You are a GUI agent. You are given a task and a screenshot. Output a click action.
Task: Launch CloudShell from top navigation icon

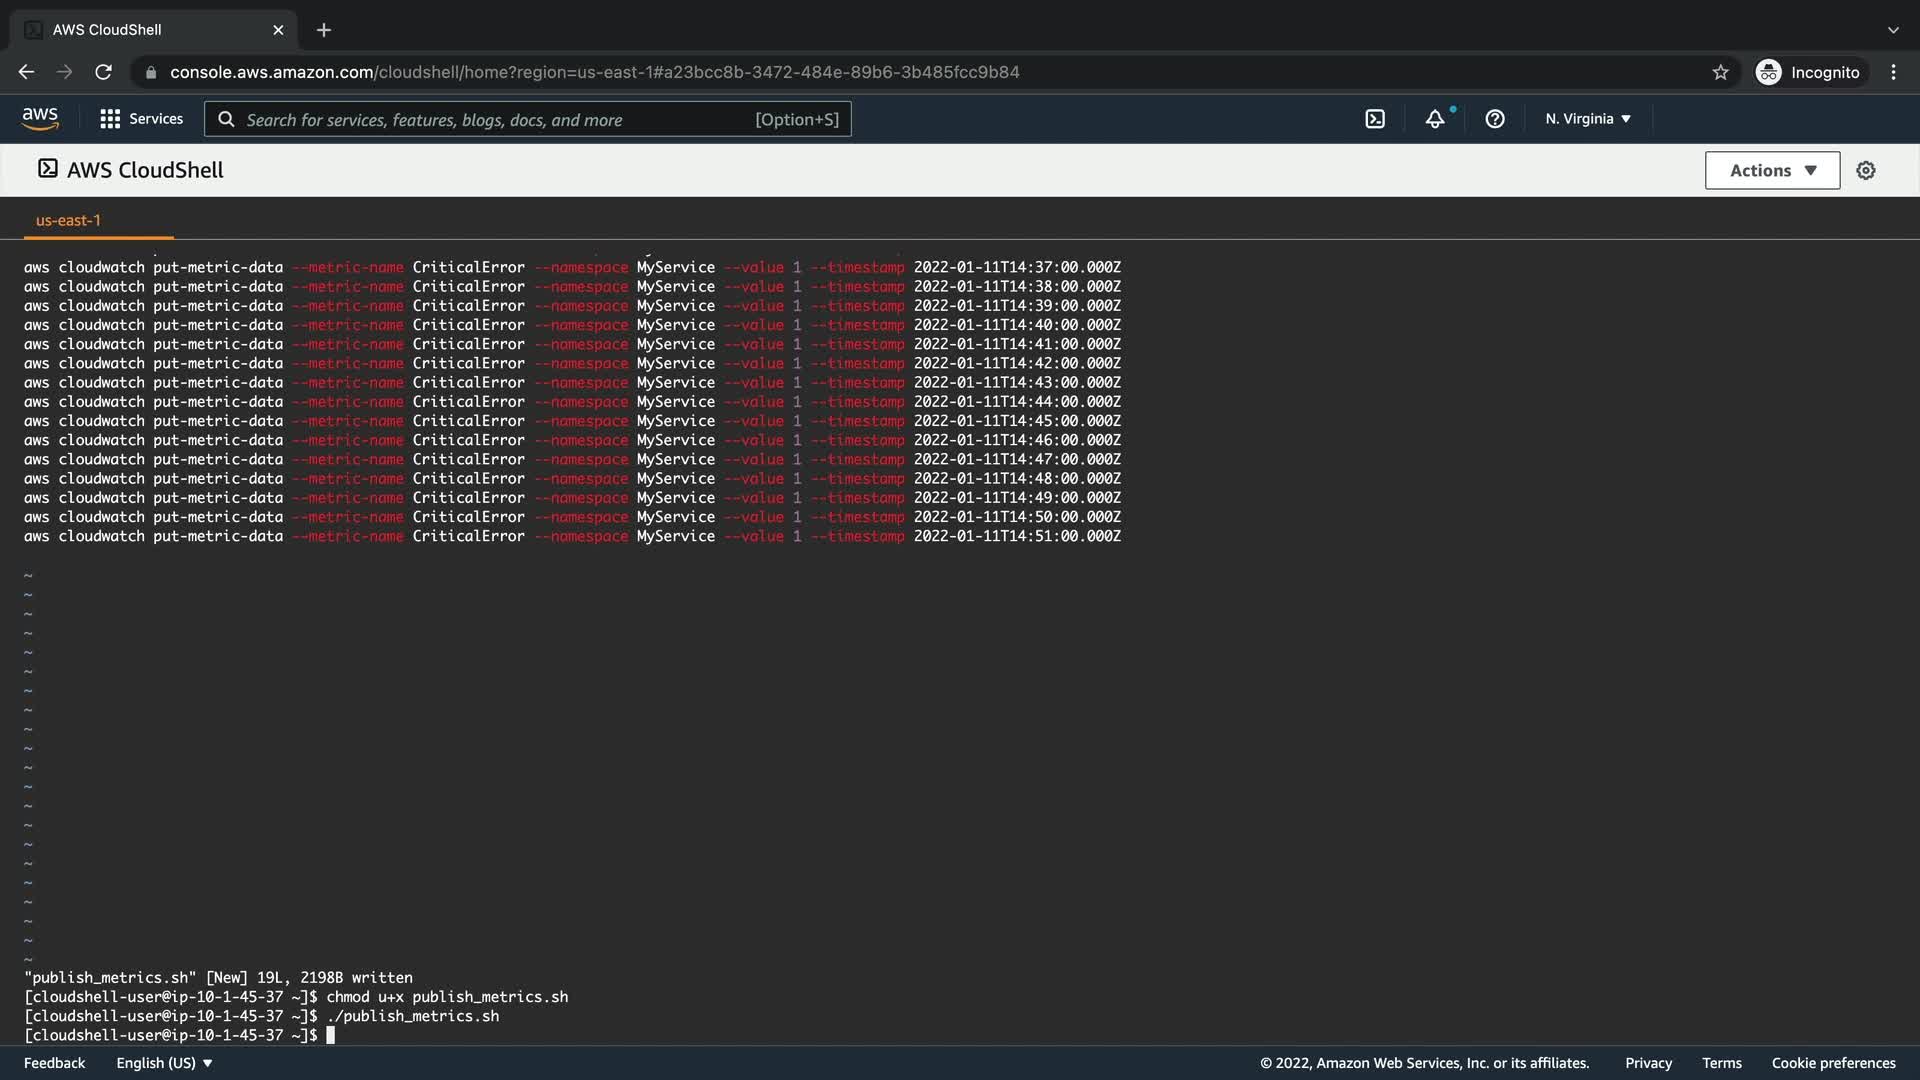click(1375, 119)
